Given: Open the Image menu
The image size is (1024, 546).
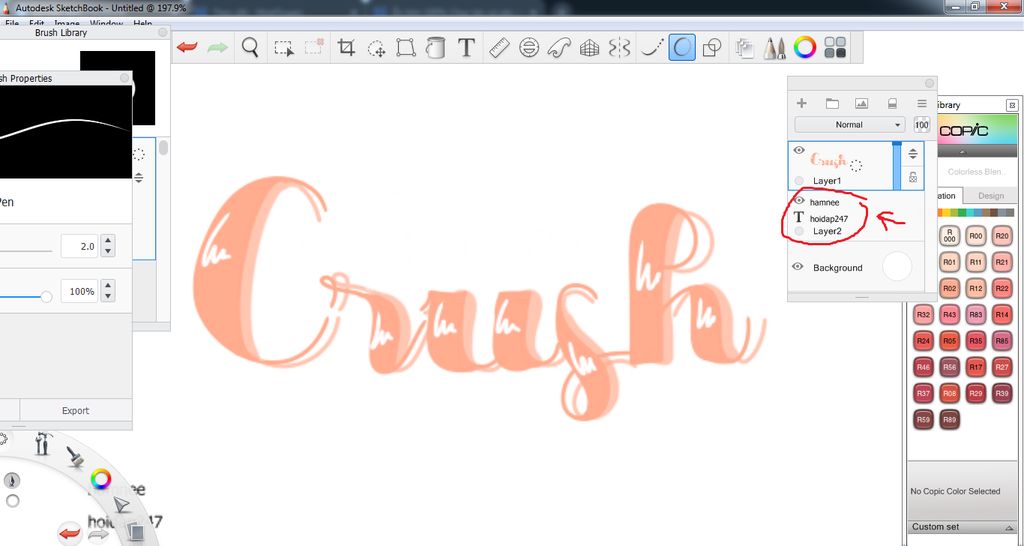Looking at the screenshot, I should (x=67, y=24).
